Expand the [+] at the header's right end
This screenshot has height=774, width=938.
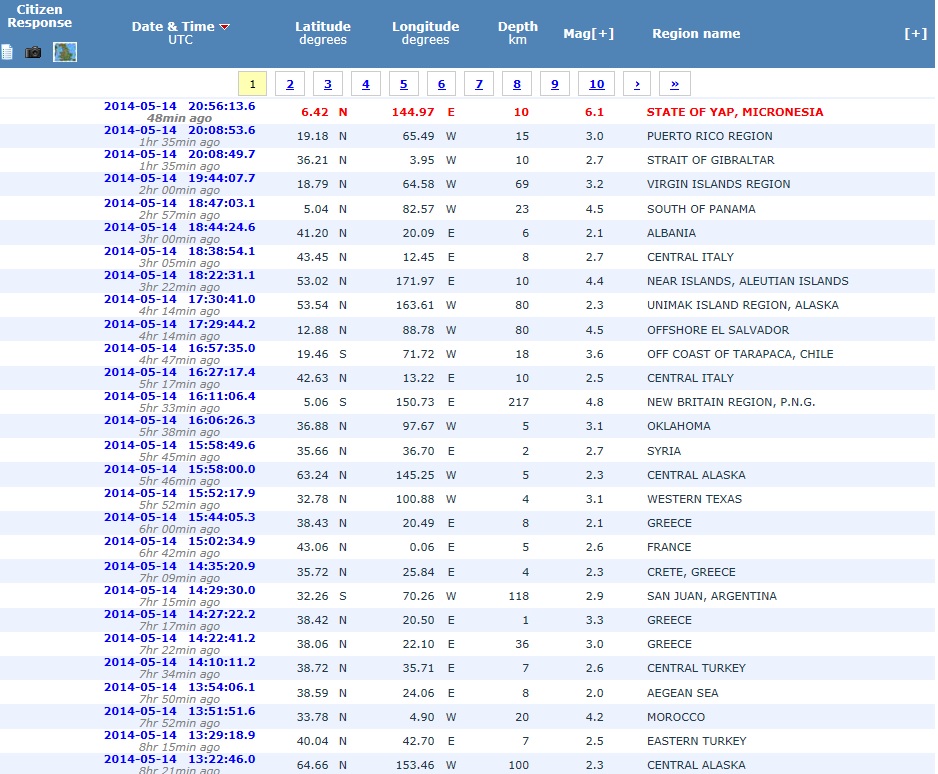click(915, 33)
